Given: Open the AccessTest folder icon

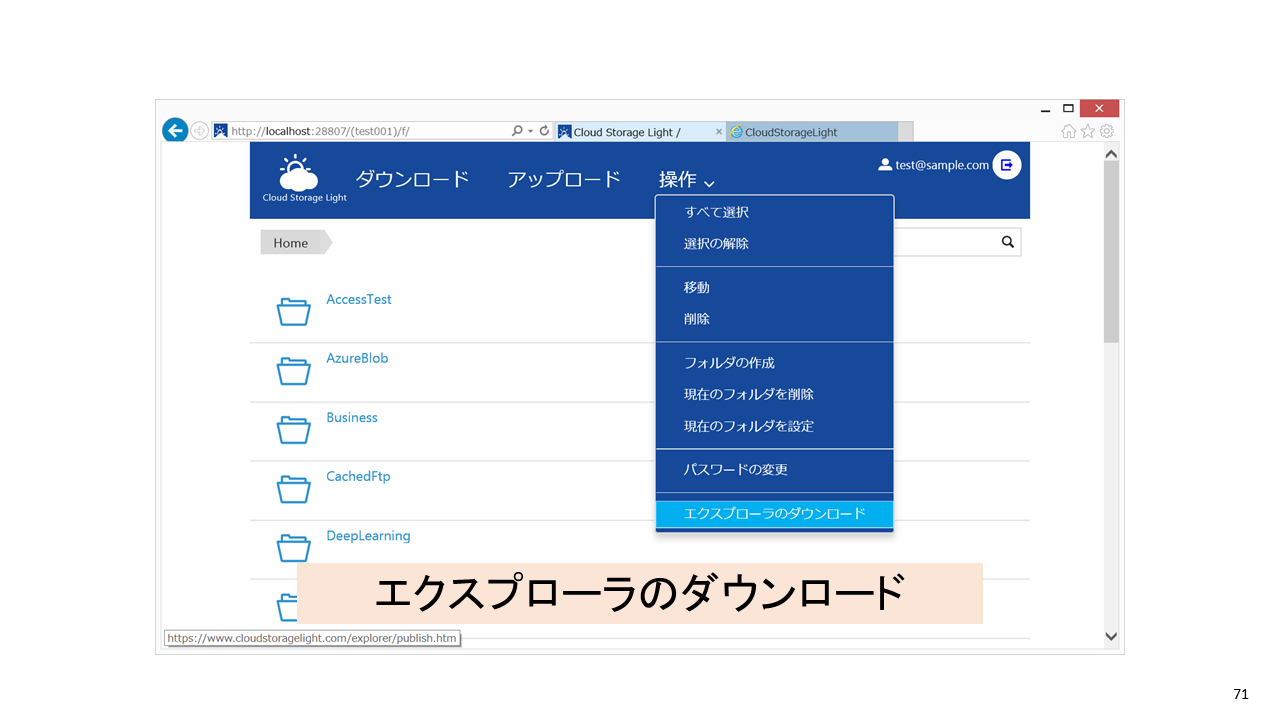Looking at the screenshot, I should pos(293,312).
